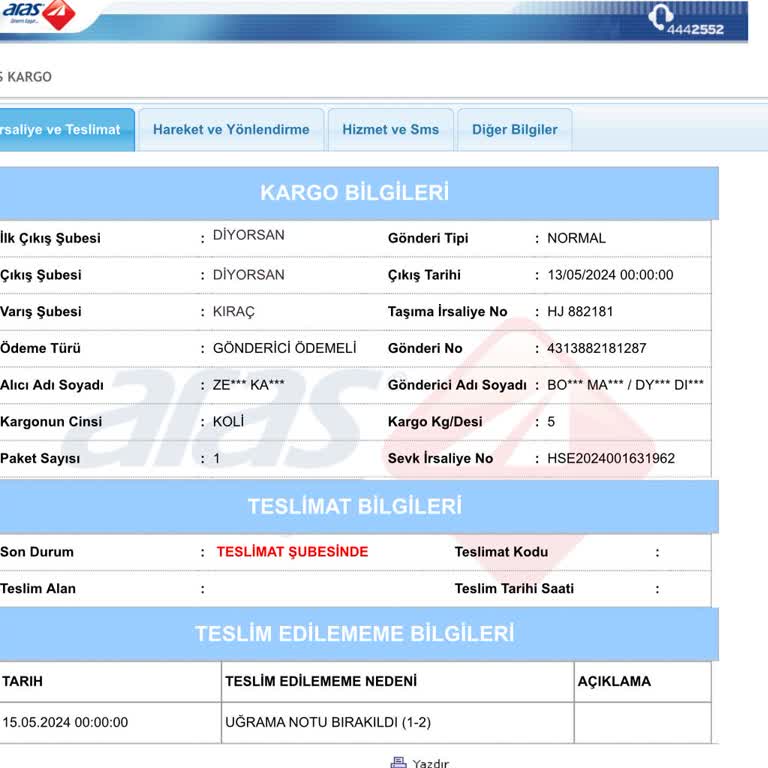Image resolution: width=768 pixels, height=768 pixels.
Task: Open the Hizmet ve Sms tab
Action: (390, 130)
